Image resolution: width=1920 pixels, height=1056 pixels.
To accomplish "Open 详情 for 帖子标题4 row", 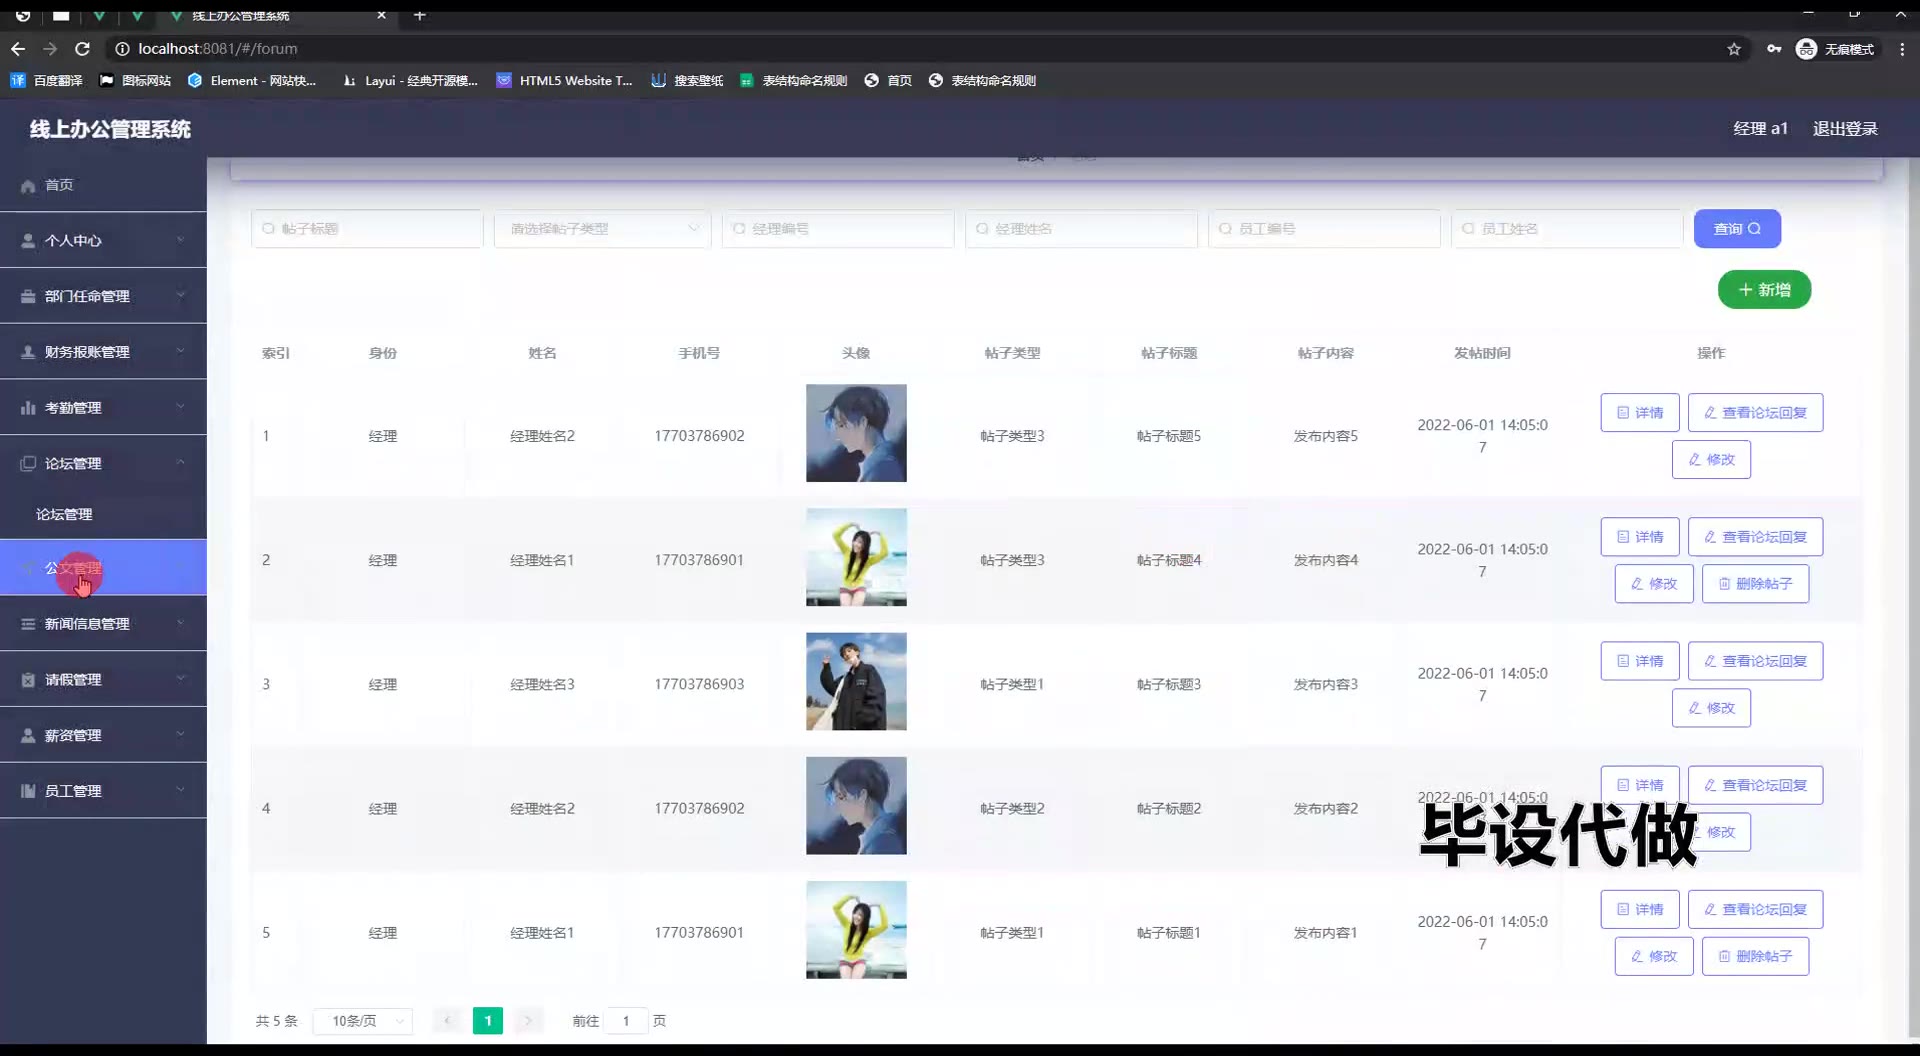I will coord(1640,537).
